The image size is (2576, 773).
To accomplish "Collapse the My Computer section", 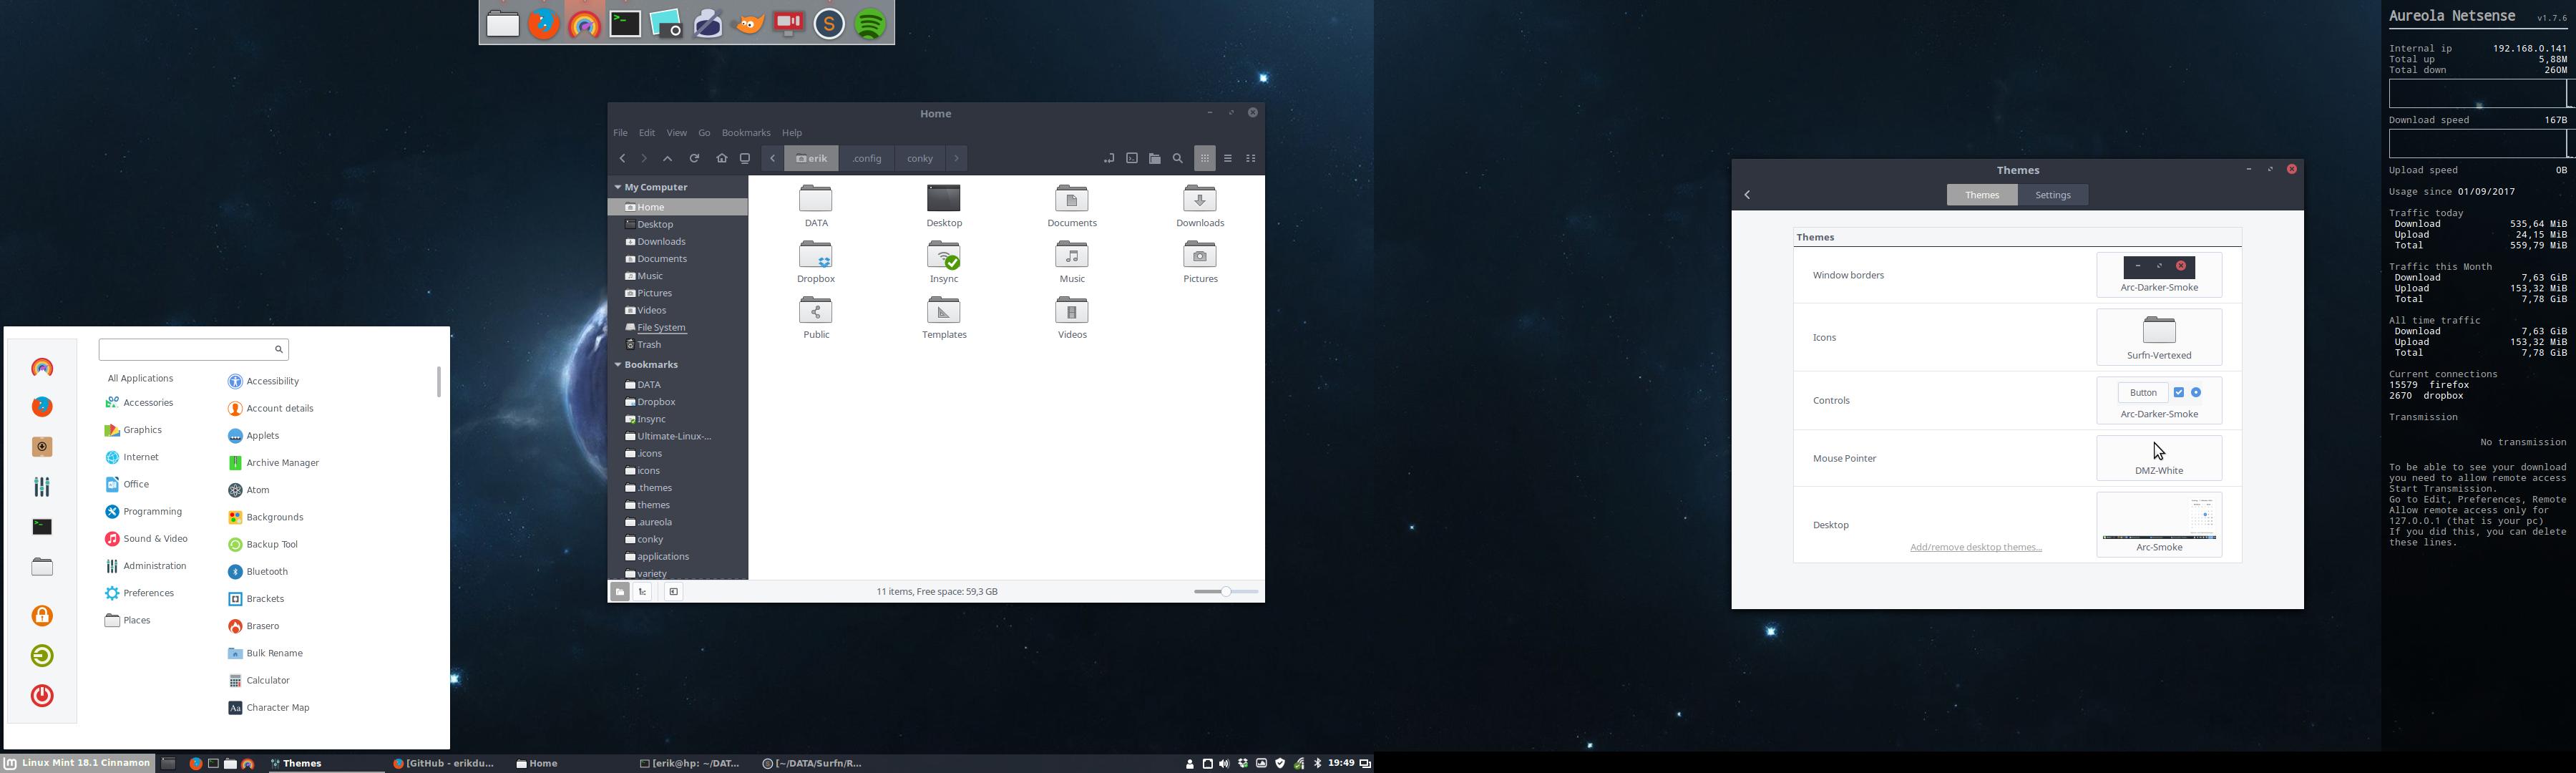I will point(619,187).
